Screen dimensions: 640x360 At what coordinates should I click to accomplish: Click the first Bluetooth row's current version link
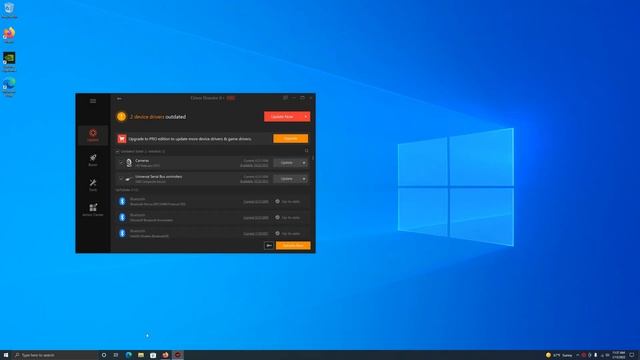(256, 202)
